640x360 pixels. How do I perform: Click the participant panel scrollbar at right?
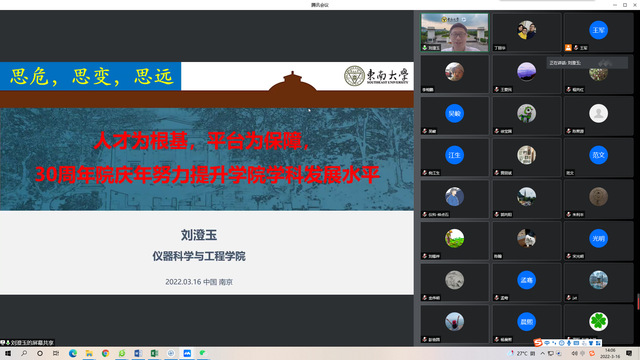point(638,302)
